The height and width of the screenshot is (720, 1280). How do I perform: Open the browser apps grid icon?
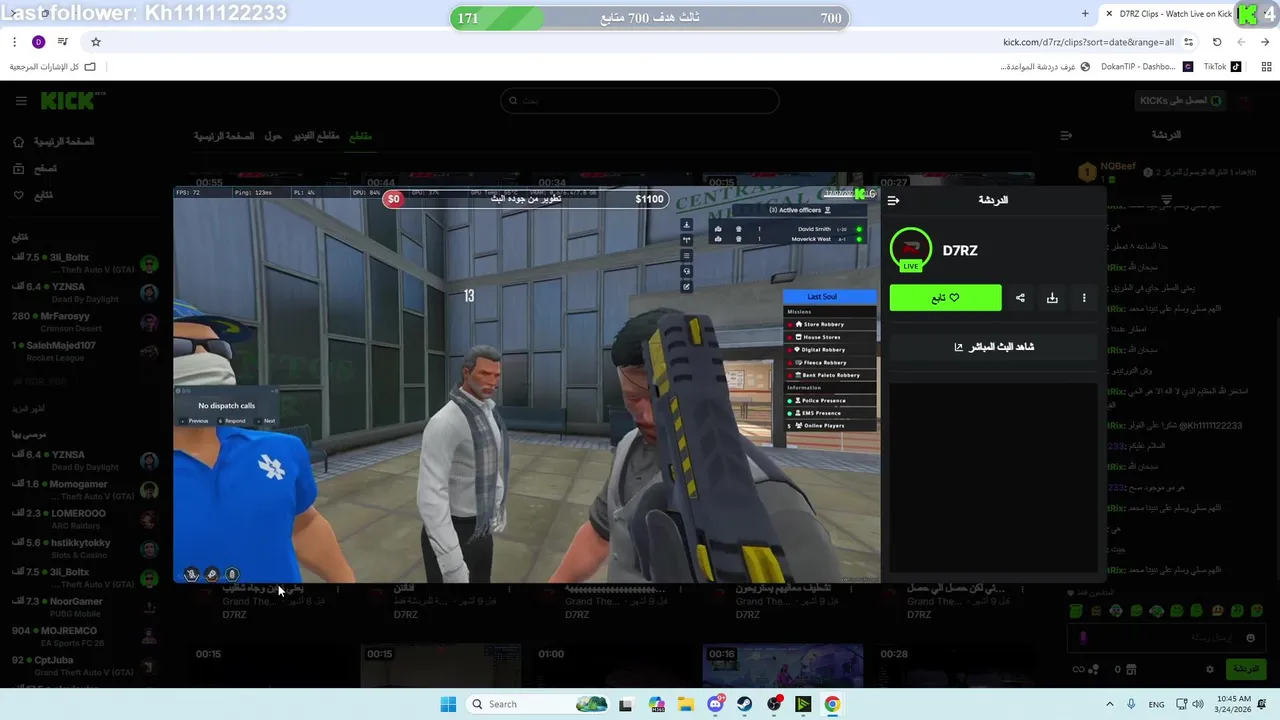(1266, 67)
